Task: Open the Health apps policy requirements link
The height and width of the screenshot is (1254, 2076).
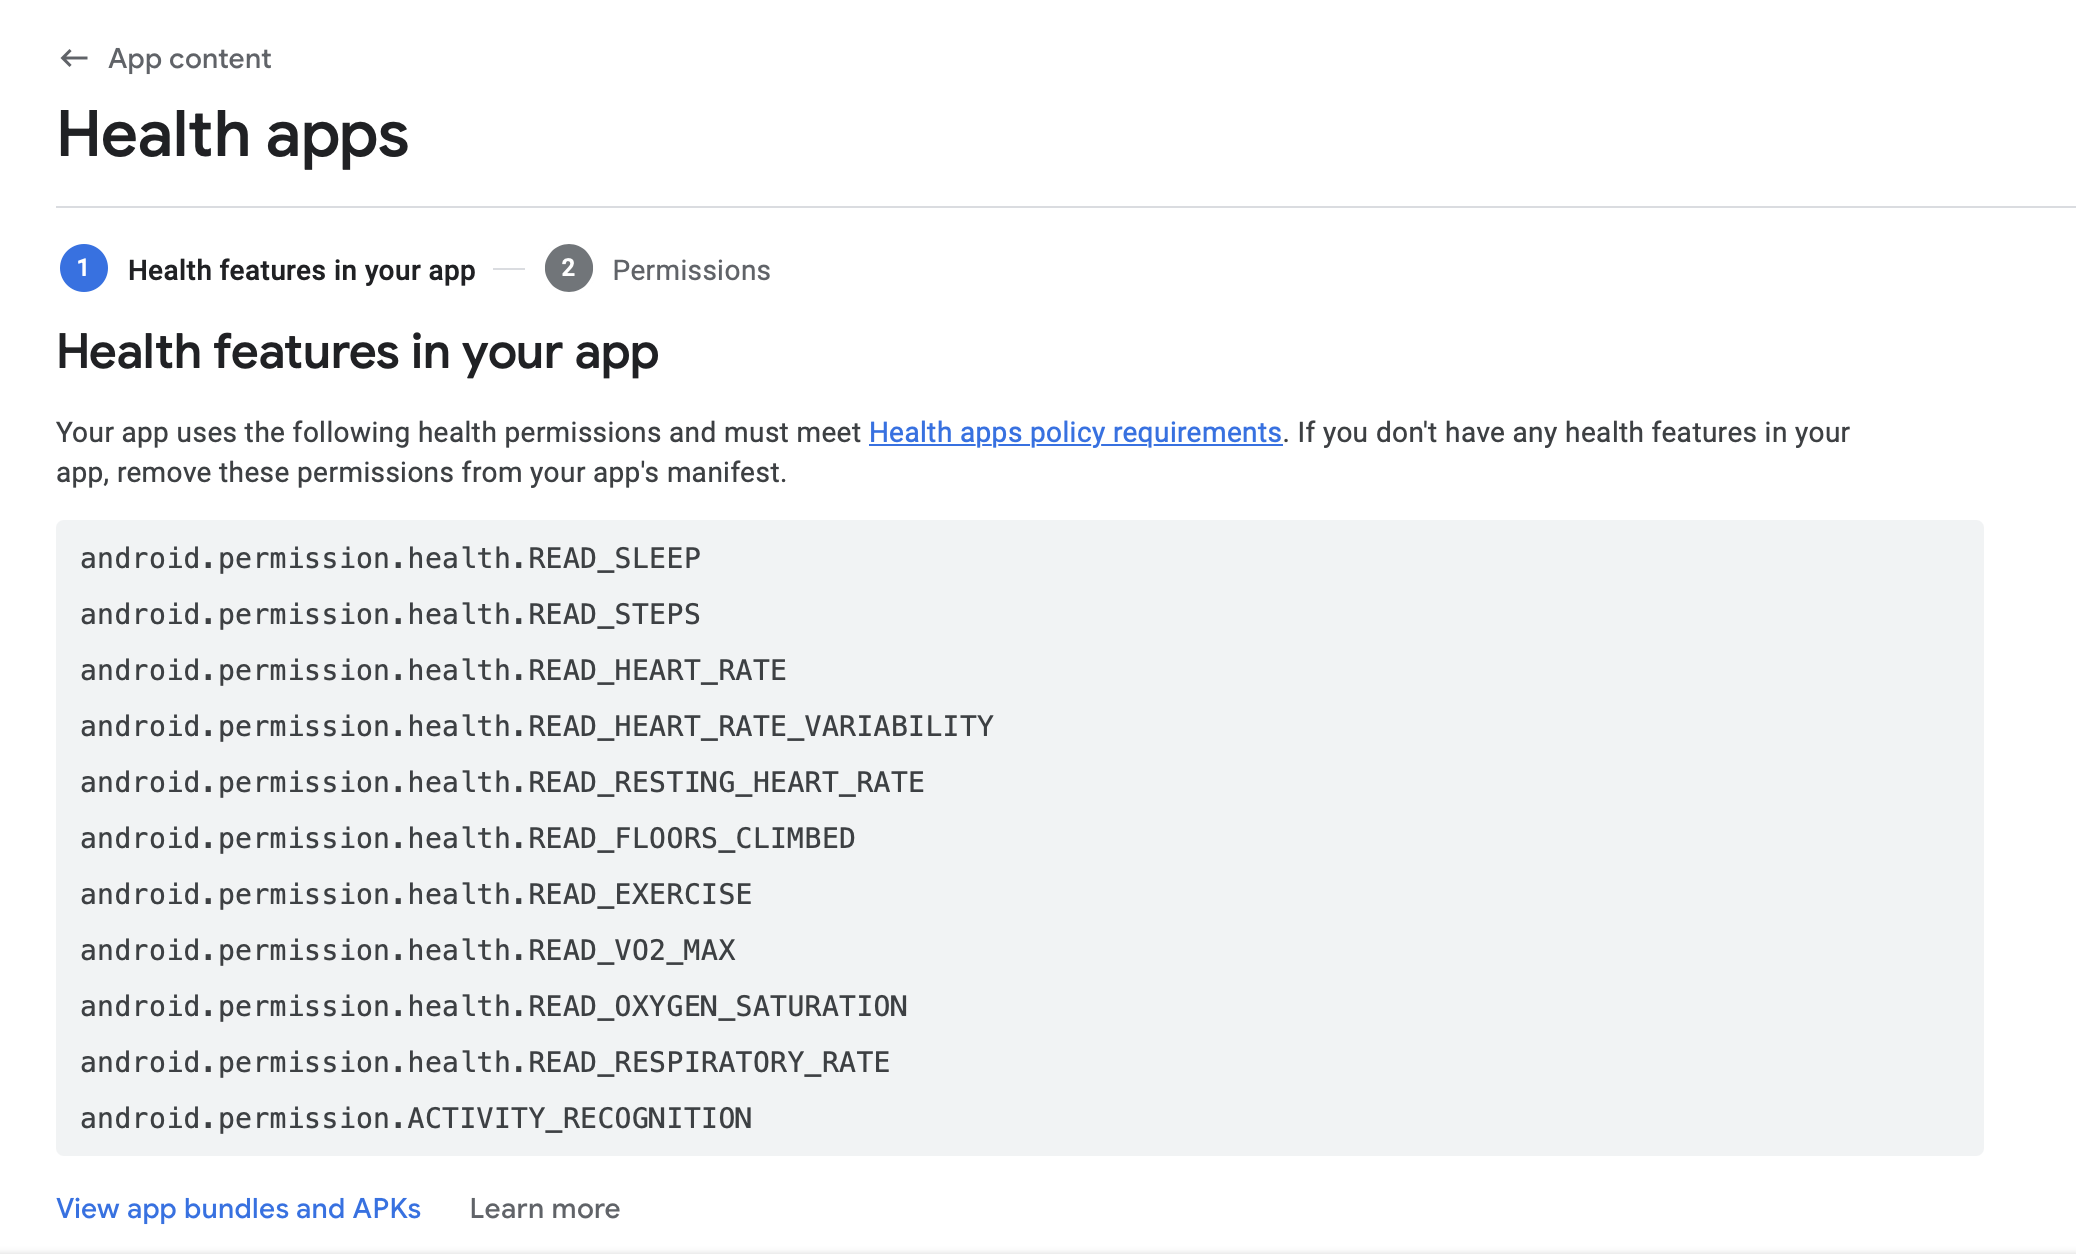Action: (x=1074, y=432)
